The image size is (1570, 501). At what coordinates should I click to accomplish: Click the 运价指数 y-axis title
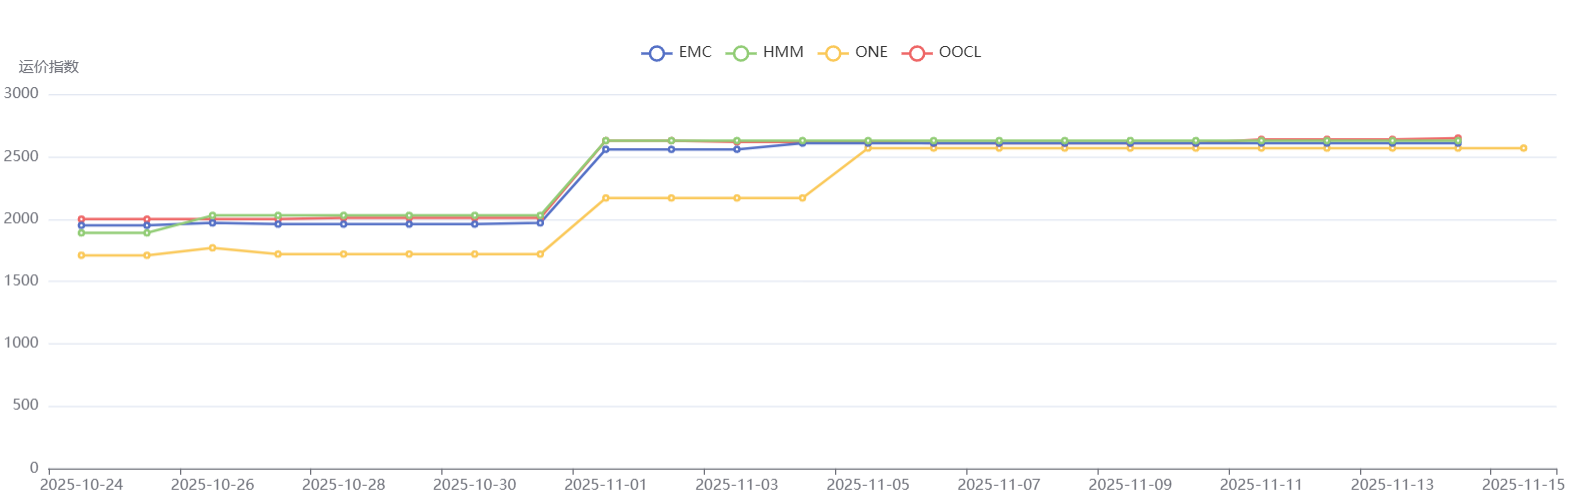[x=49, y=67]
